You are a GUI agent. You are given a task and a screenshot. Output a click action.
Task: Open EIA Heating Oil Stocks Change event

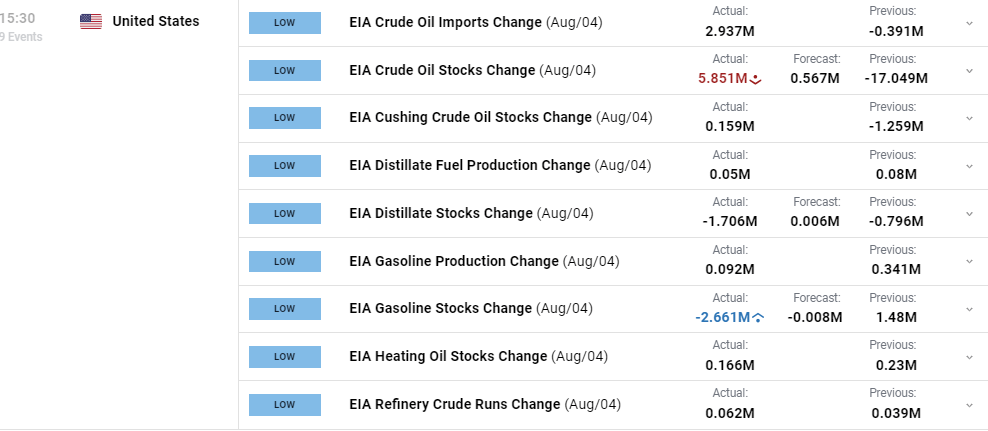coord(448,357)
